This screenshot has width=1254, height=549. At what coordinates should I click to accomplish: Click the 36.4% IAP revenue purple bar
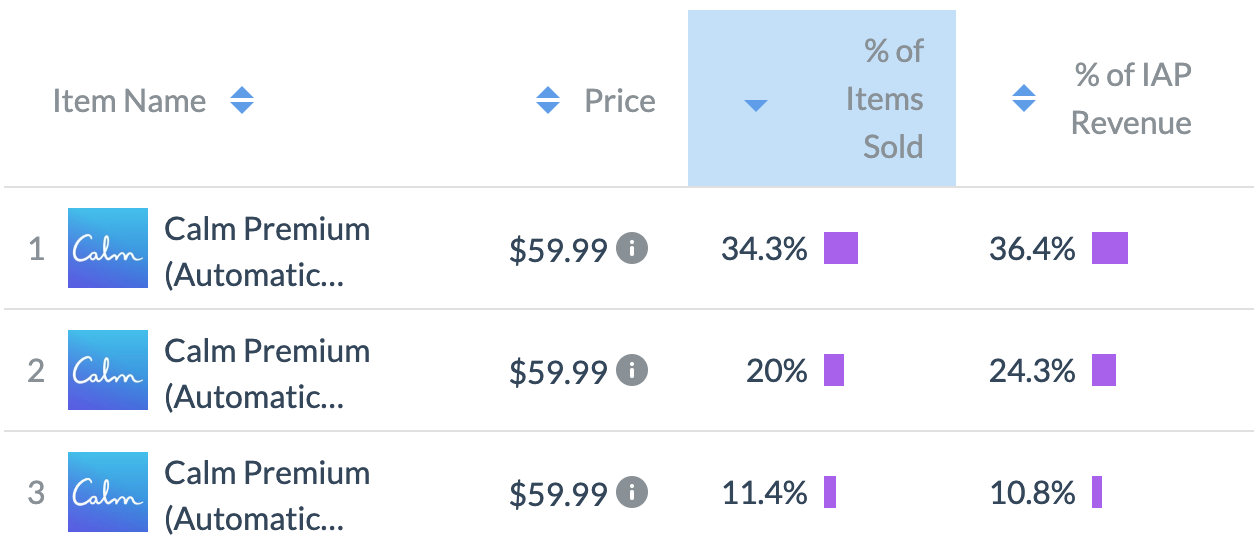pos(1109,248)
